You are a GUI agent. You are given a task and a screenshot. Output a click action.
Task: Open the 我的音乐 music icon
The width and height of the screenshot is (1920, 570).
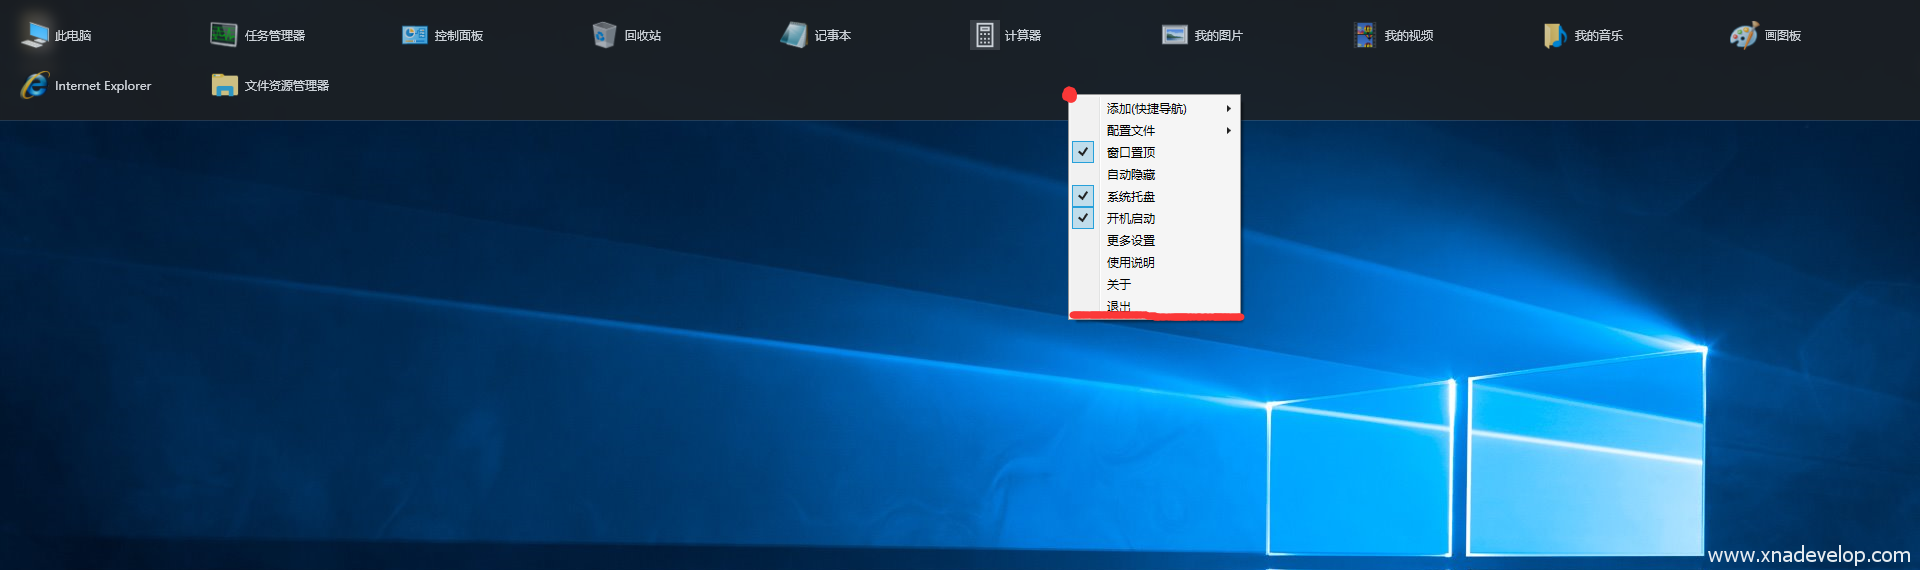coord(1554,35)
